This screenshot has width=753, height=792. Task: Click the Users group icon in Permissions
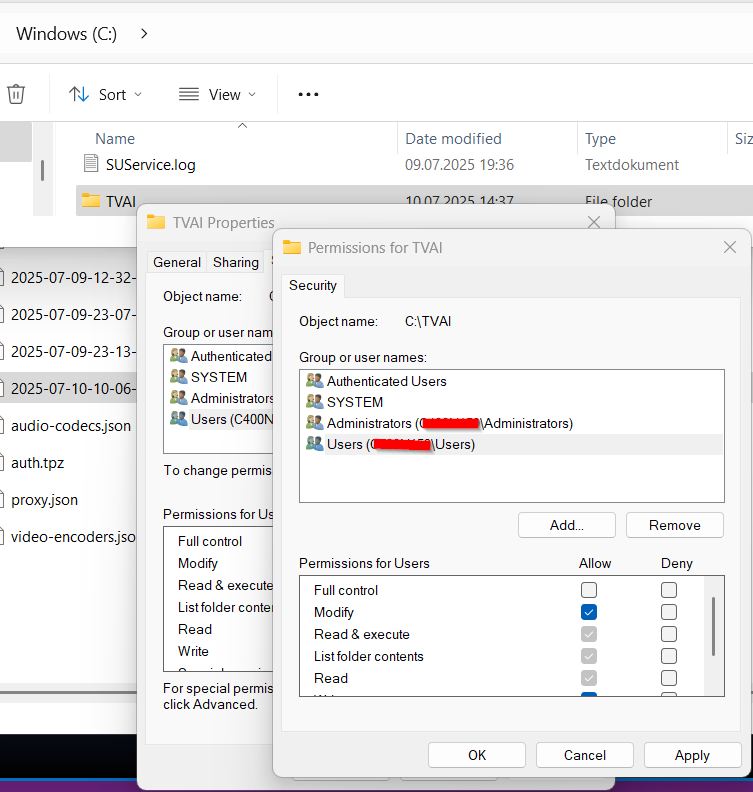click(x=315, y=443)
